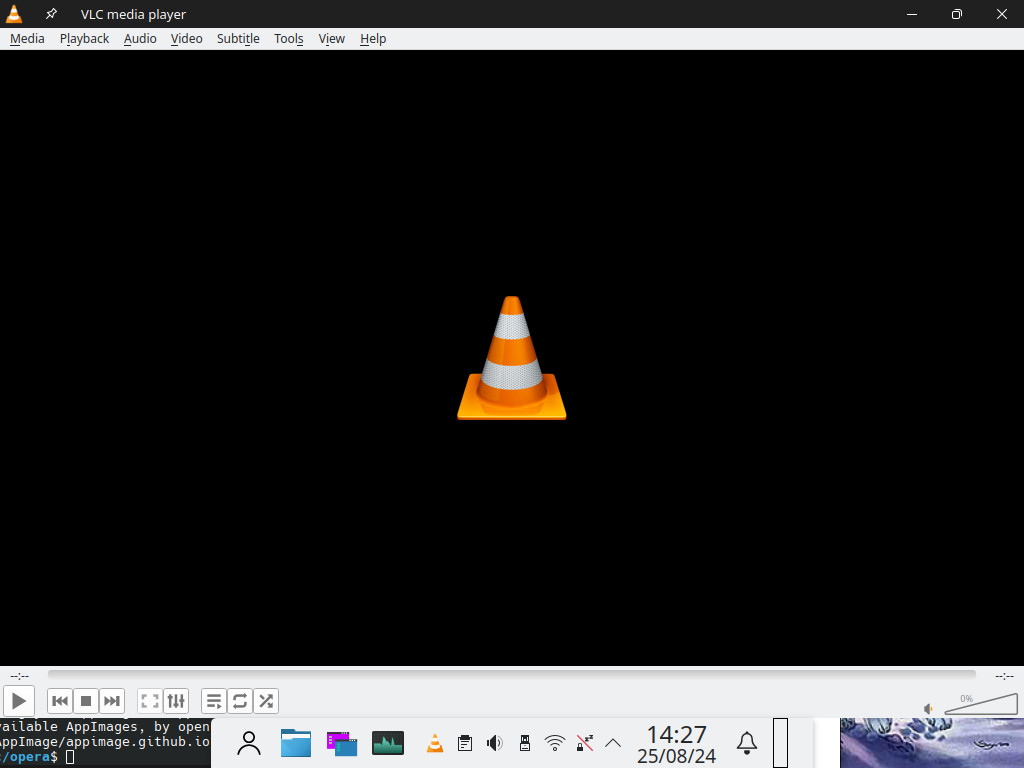This screenshot has width=1024, height=768.
Task: Skip to next media track
Action: (x=112, y=701)
